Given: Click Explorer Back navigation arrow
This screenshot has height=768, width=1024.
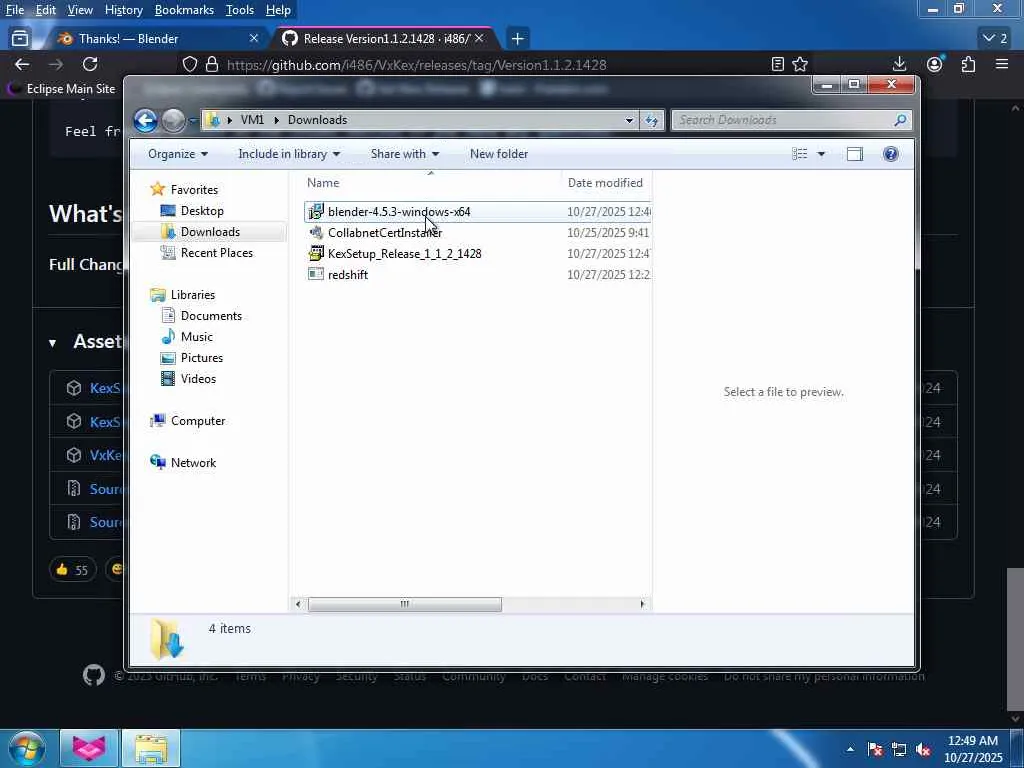Looking at the screenshot, I should (x=146, y=120).
